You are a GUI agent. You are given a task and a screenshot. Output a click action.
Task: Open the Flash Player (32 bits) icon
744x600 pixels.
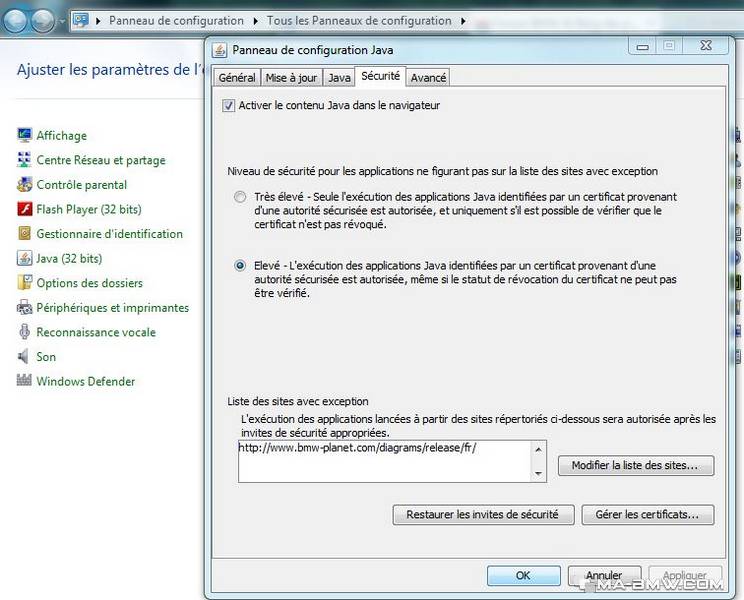(24, 209)
